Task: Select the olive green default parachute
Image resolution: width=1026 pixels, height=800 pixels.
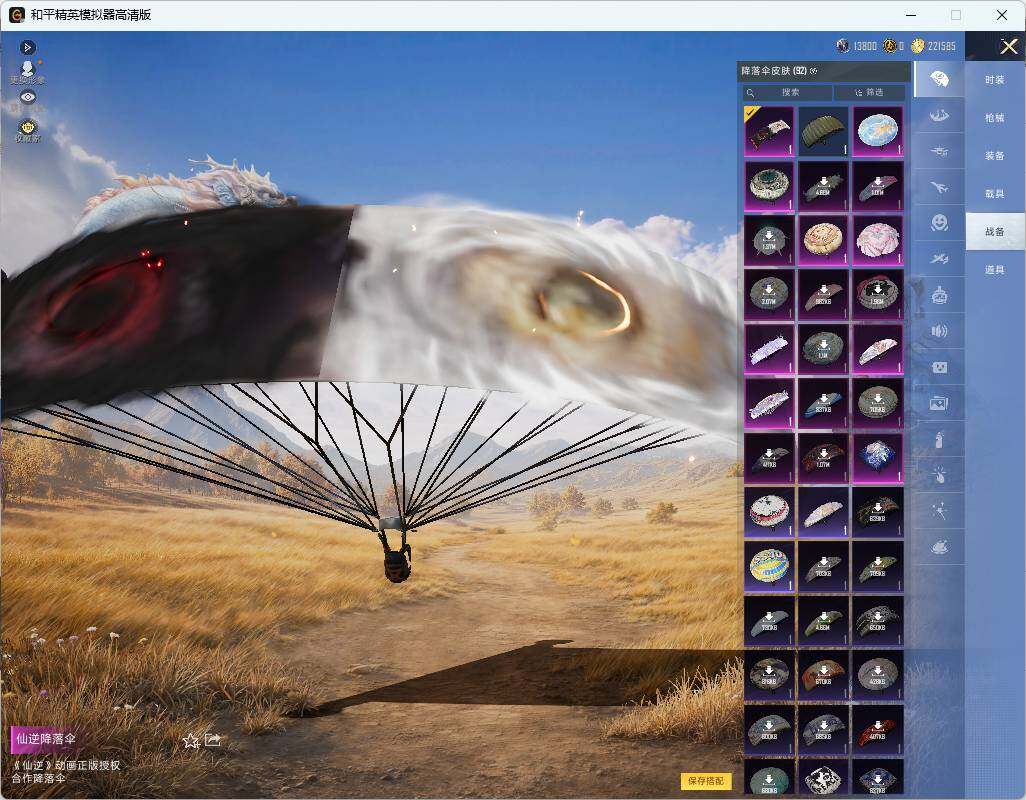Action: coord(823,131)
